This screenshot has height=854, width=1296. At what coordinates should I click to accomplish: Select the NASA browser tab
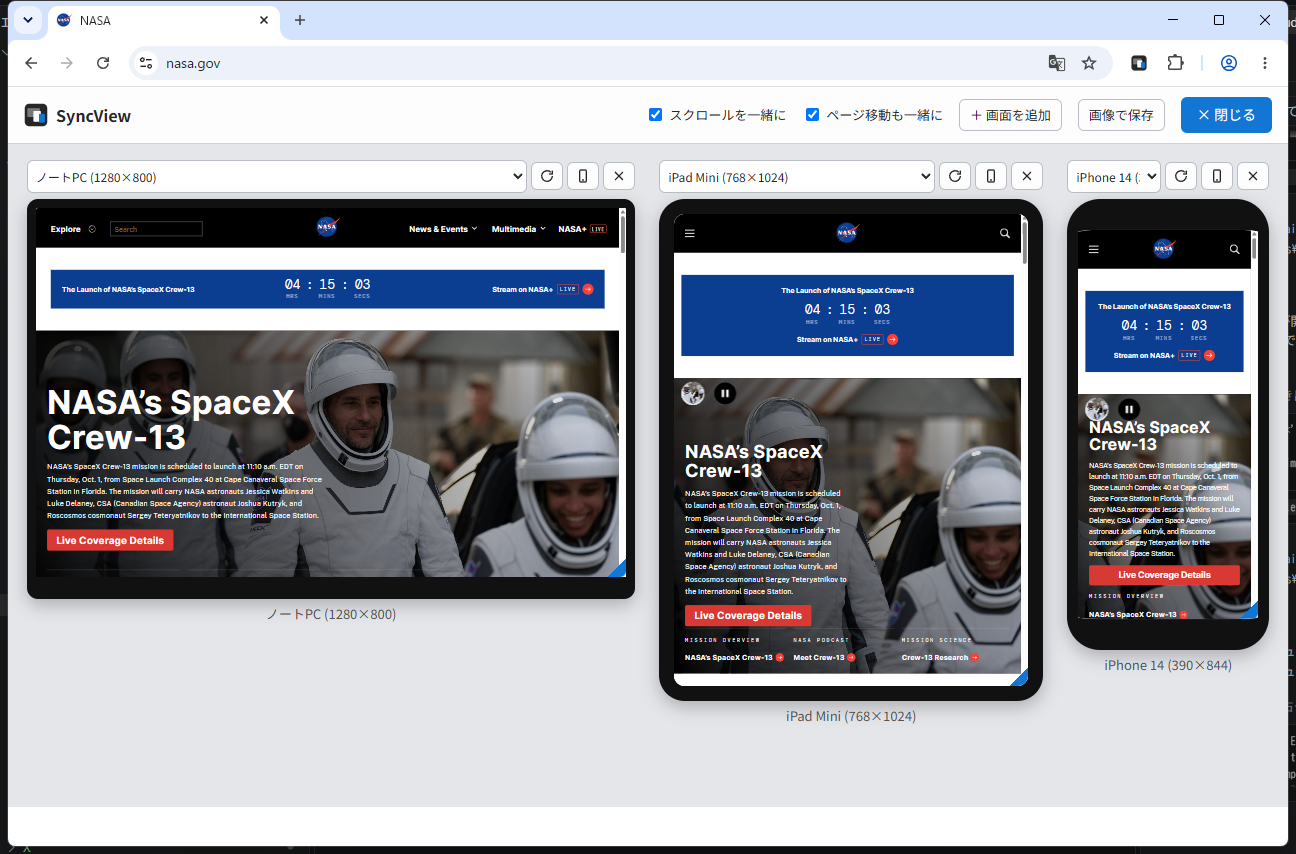pos(164,20)
